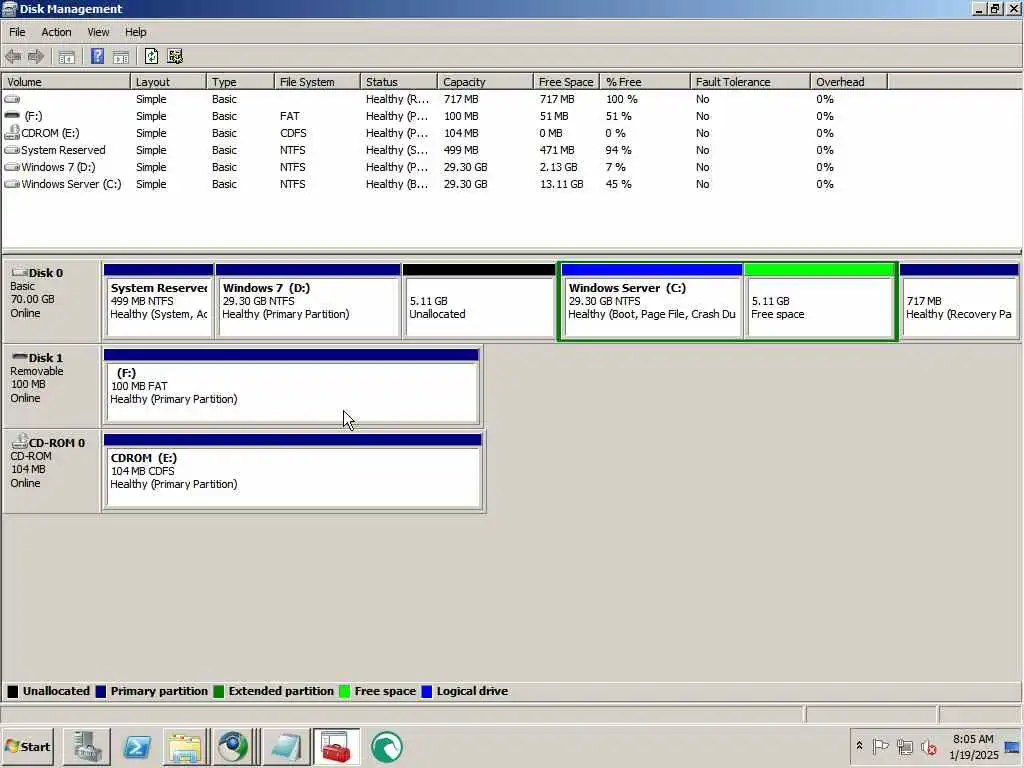The width and height of the screenshot is (1024, 768).
Task: Click the red toolbox icon on the taskbar
Action: [336, 746]
